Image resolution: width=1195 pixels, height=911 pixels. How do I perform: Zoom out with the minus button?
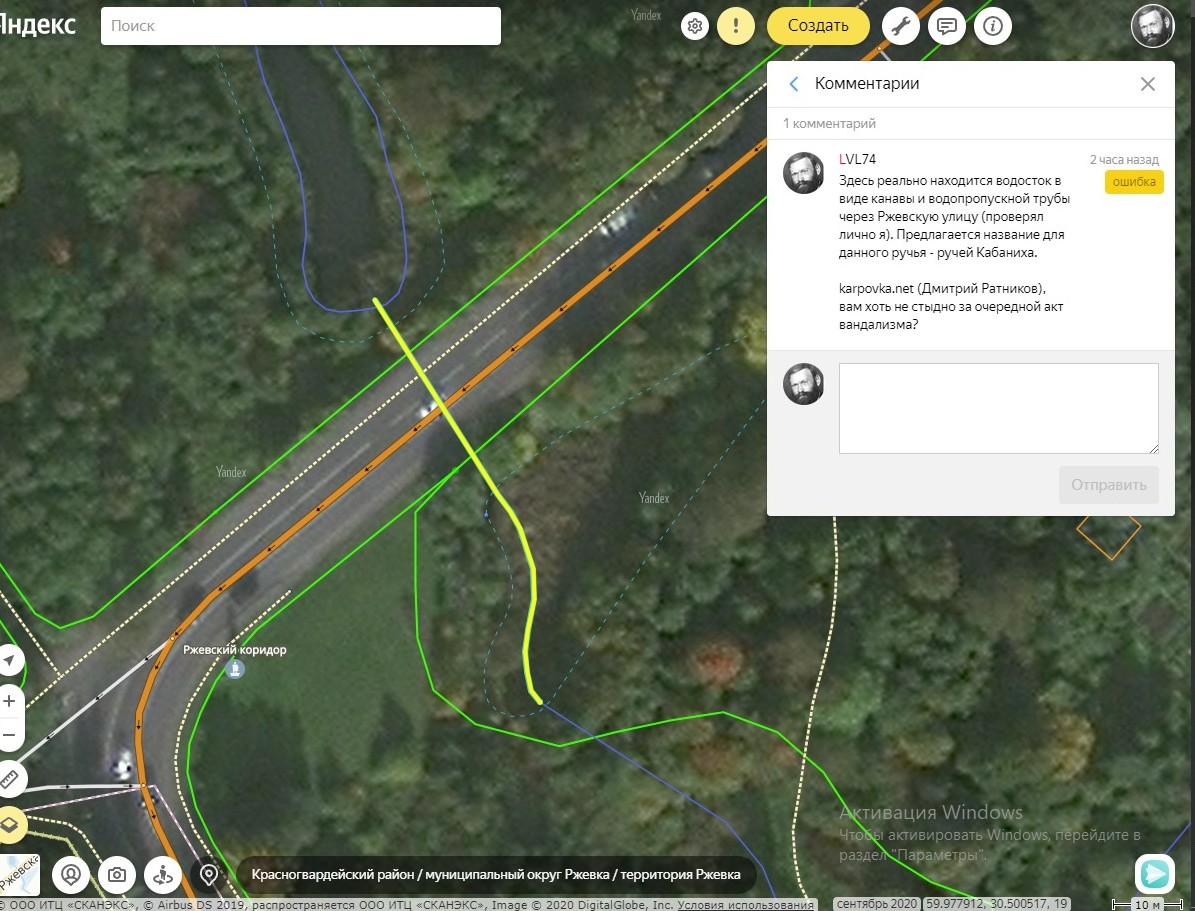10,736
